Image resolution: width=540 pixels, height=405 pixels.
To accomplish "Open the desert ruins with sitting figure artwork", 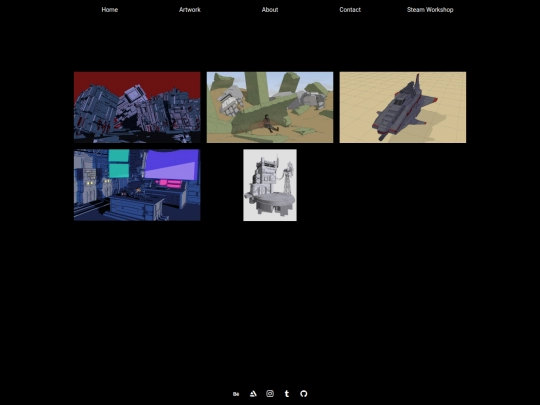I will [x=270, y=107].
